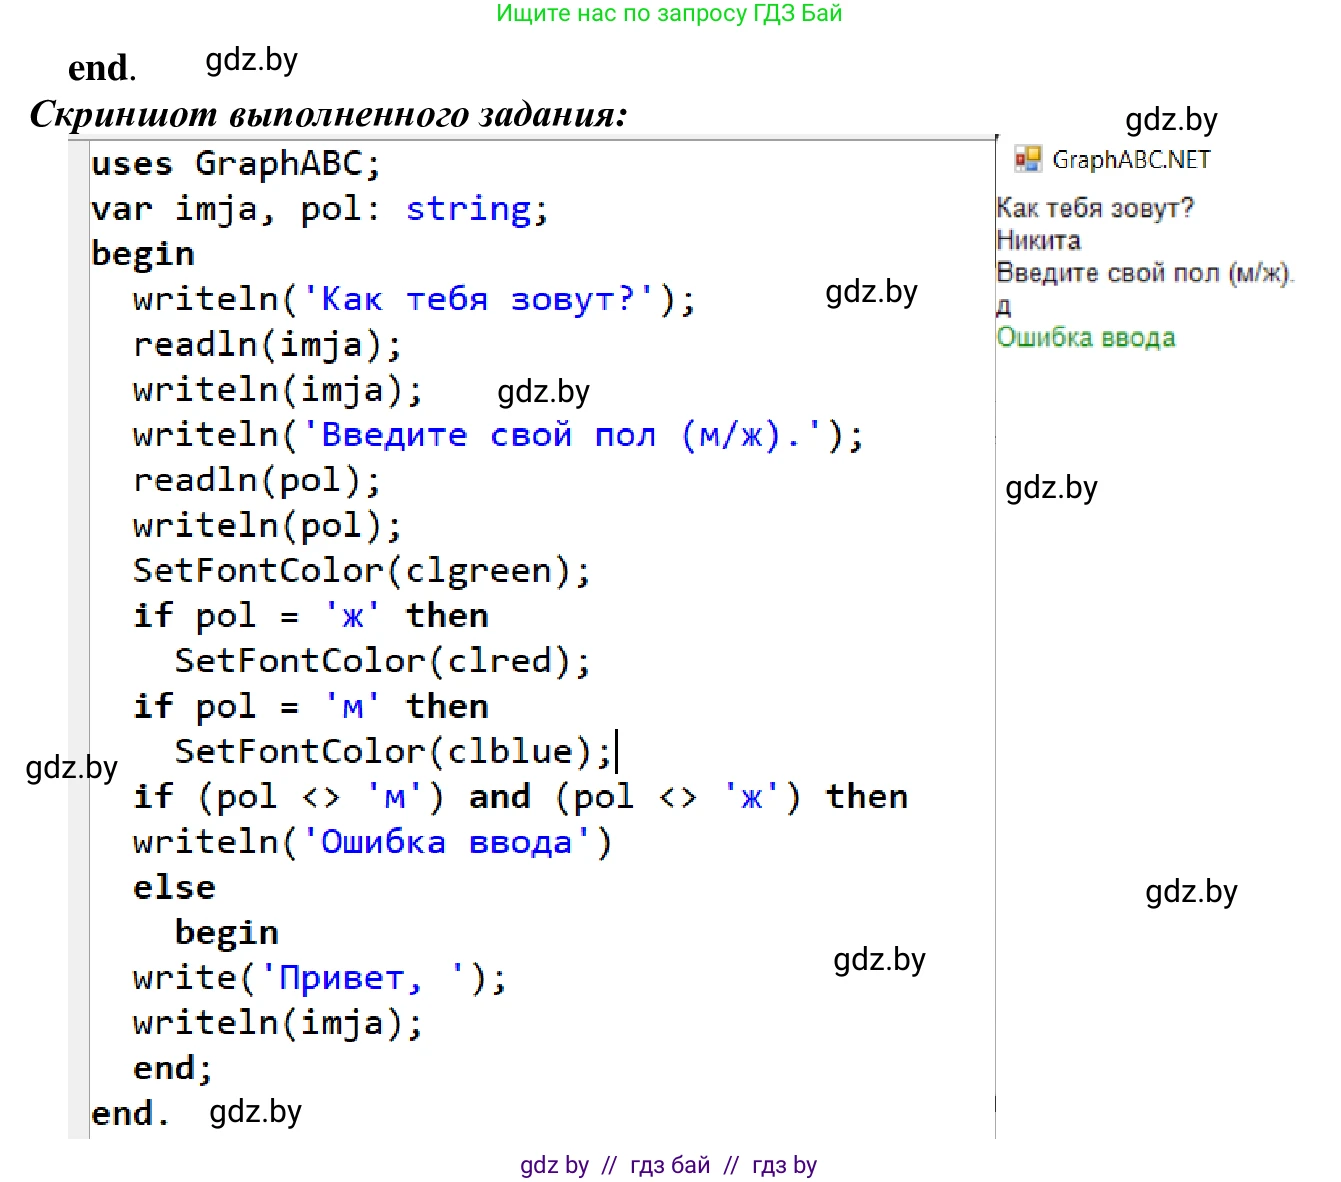Click the 'Ошибка ввода' string in code
The width and height of the screenshot is (1341, 1182).
(446, 842)
